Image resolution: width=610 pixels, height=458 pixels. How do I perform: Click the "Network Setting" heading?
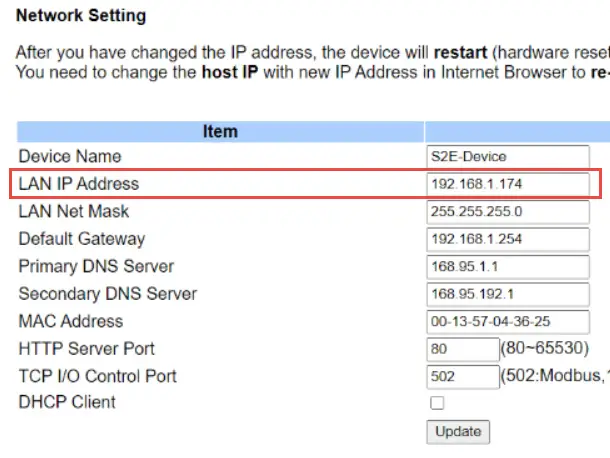[81, 16]
